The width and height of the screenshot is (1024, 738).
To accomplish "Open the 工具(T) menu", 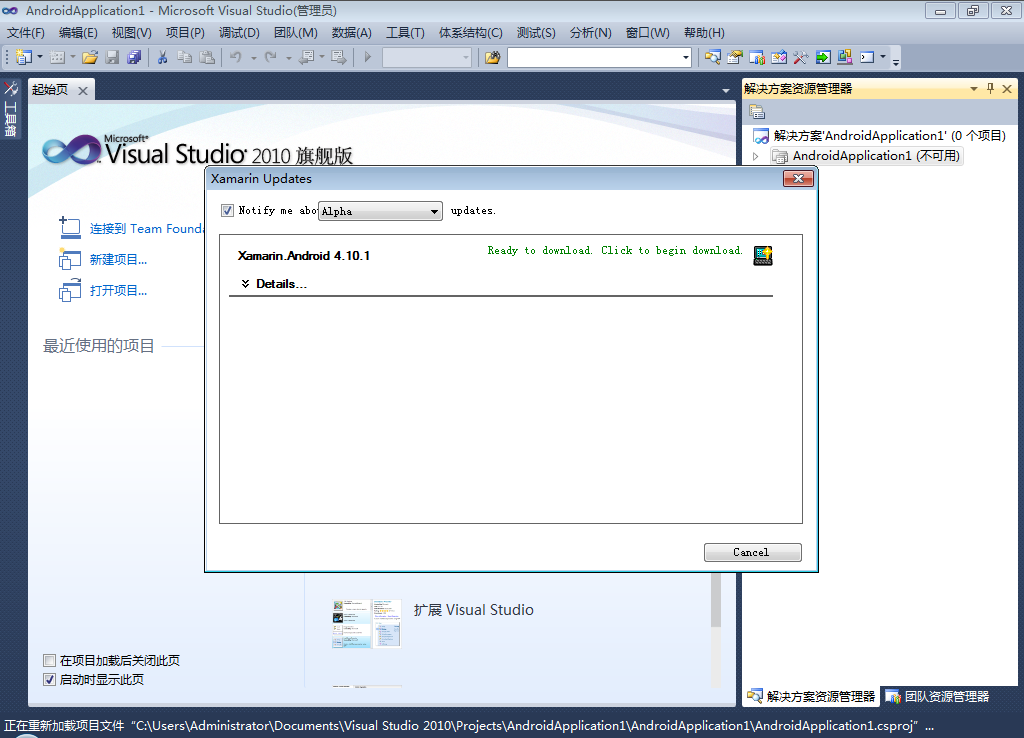I will coord(405,33).
